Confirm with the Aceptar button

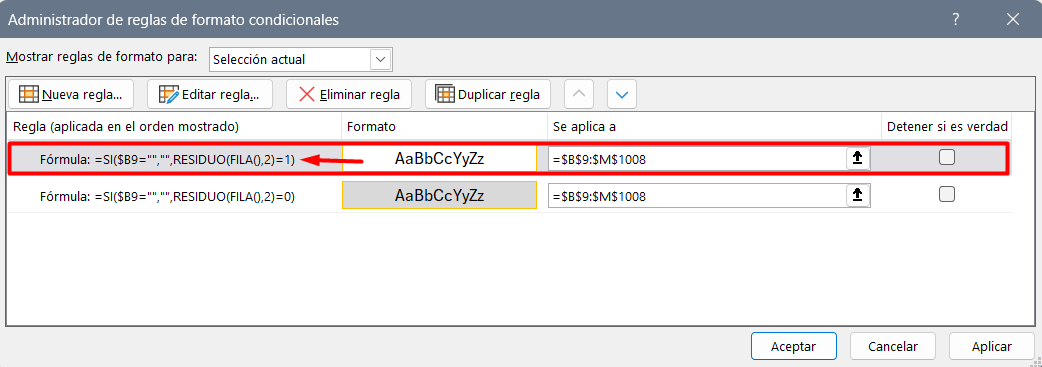coord(793,346)
